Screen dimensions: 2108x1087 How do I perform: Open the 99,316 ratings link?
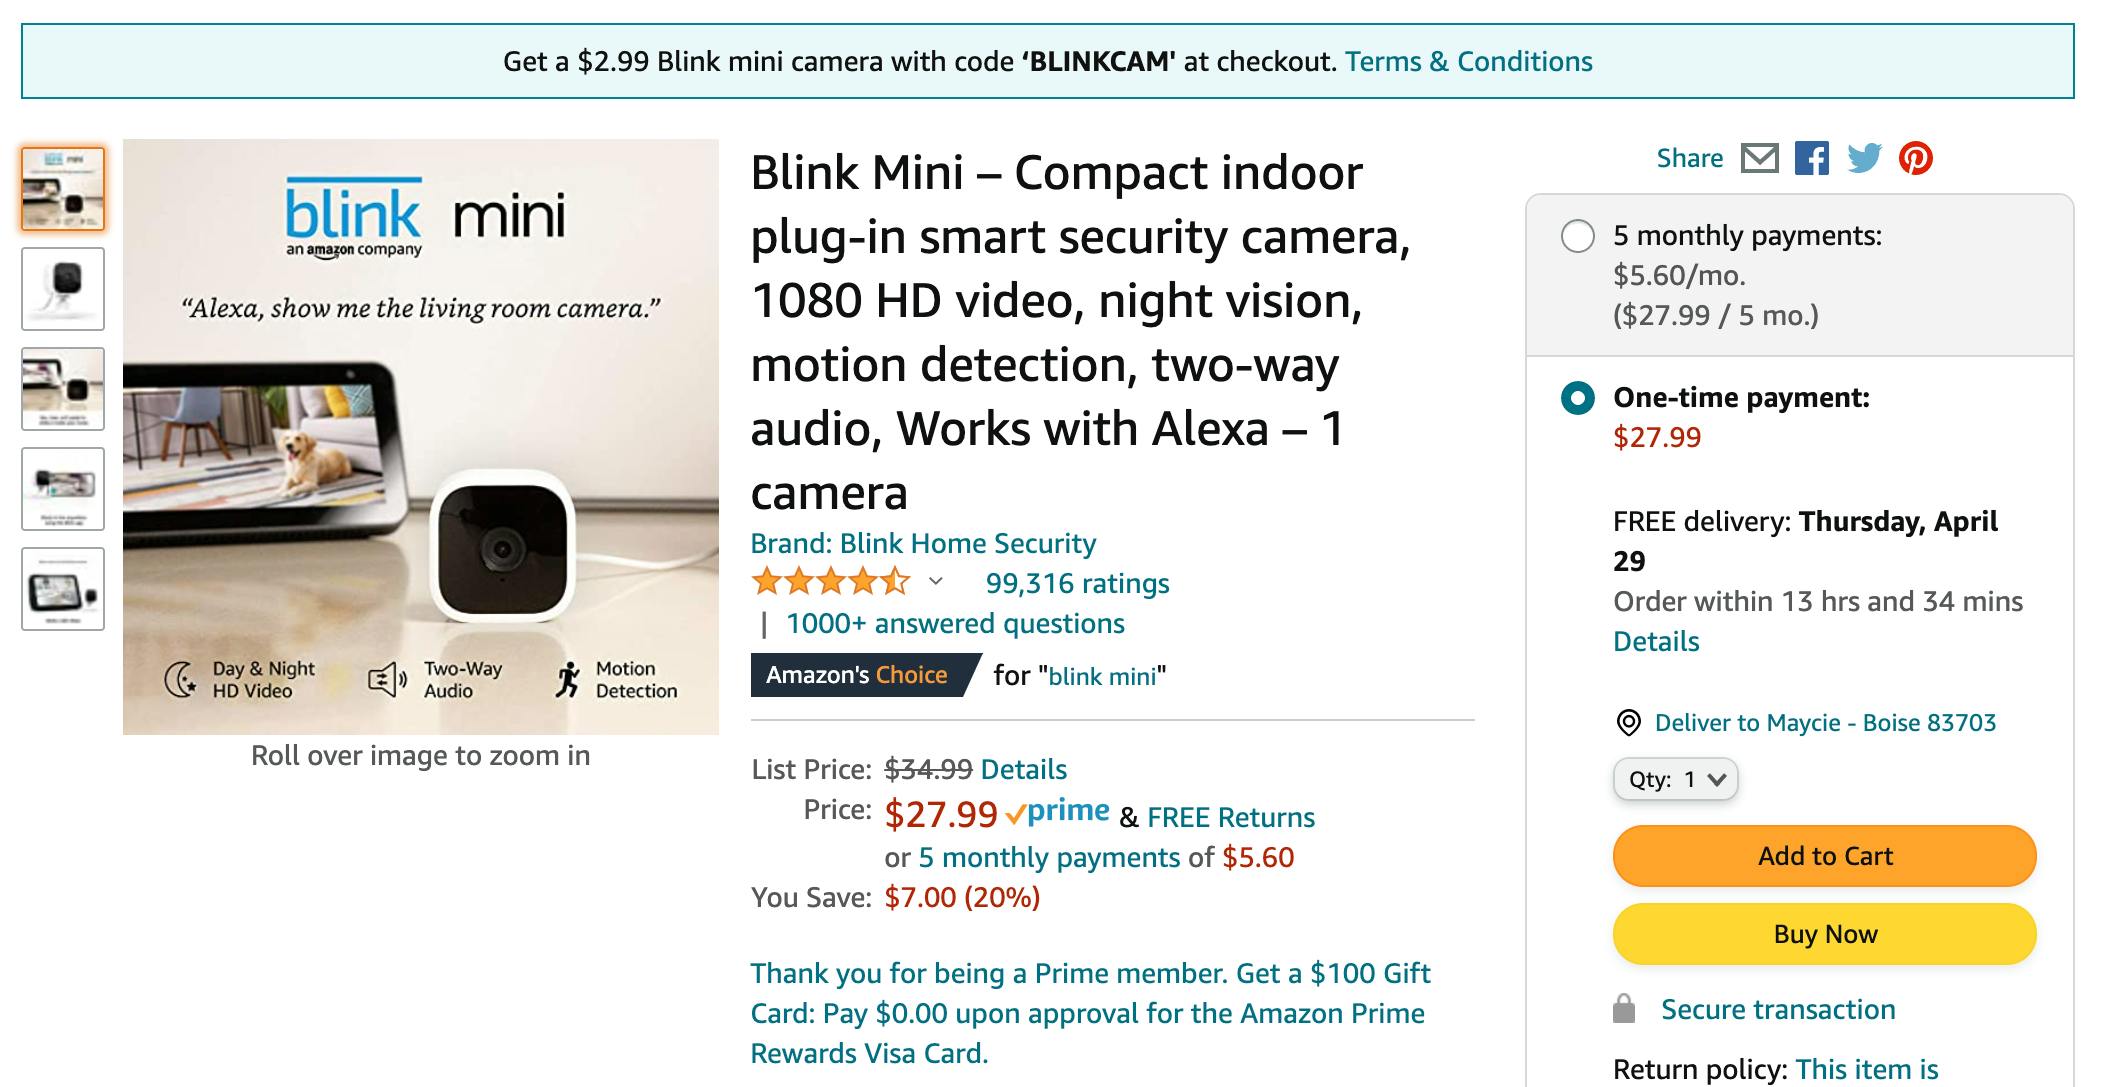(1077, 583)
